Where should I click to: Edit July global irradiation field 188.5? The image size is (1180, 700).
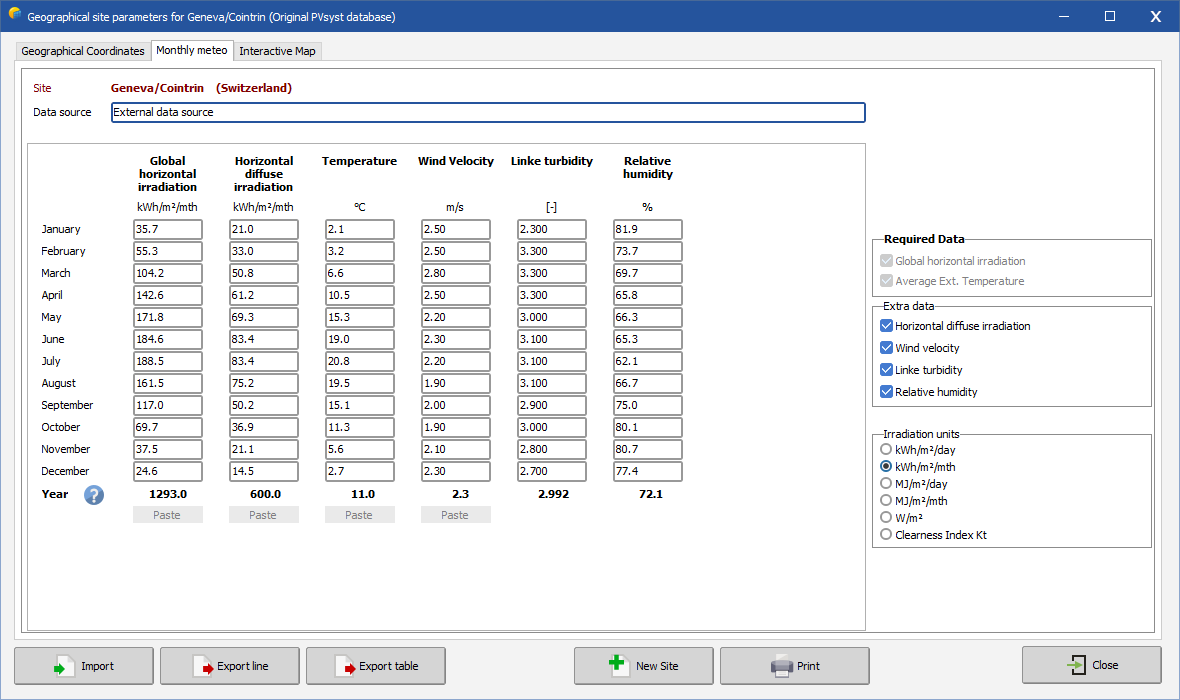coord(168,361)
